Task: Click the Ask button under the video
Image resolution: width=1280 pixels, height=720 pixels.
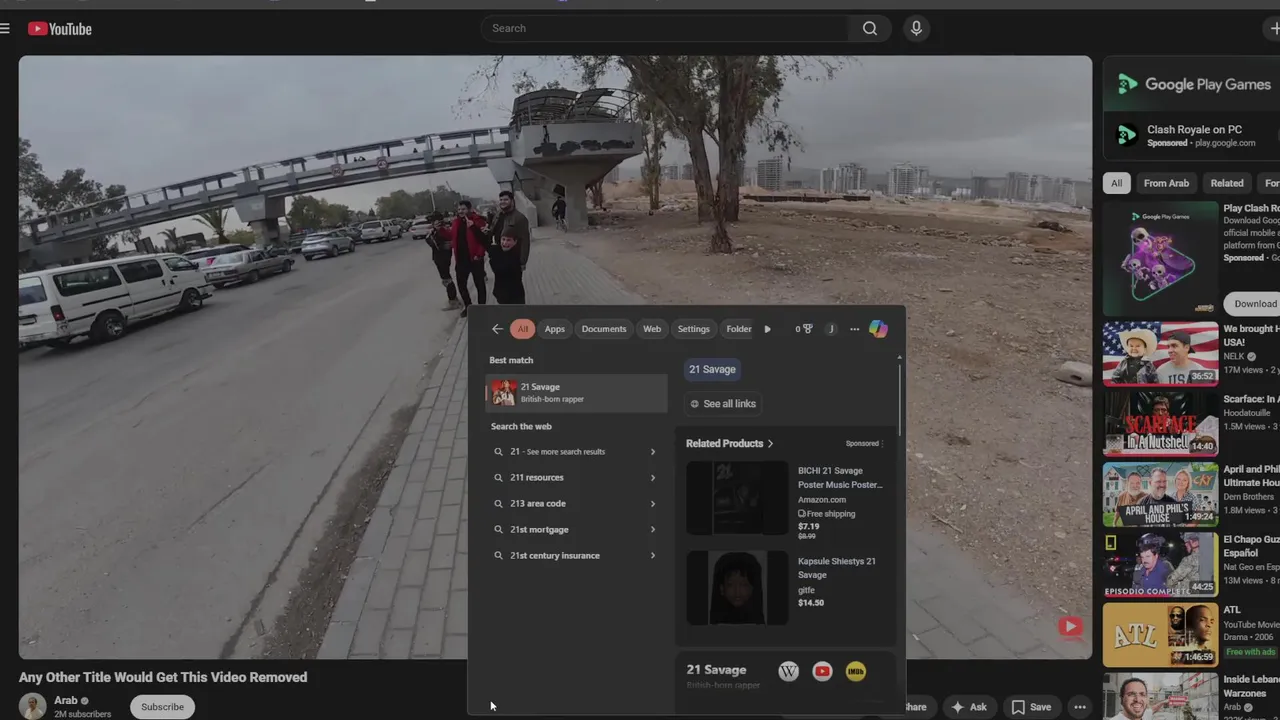Action: point(969,707)
